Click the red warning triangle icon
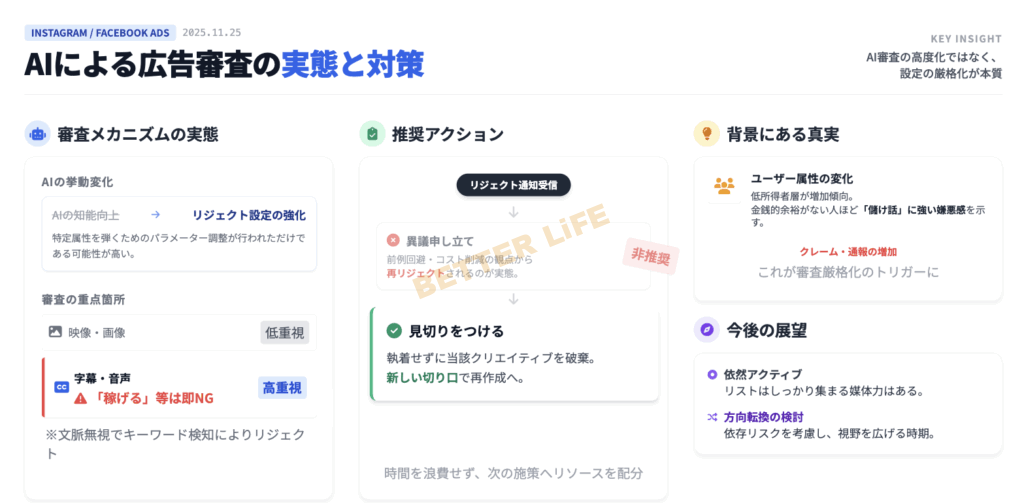The image size is (1024, 503). click(x=80, y=398)
